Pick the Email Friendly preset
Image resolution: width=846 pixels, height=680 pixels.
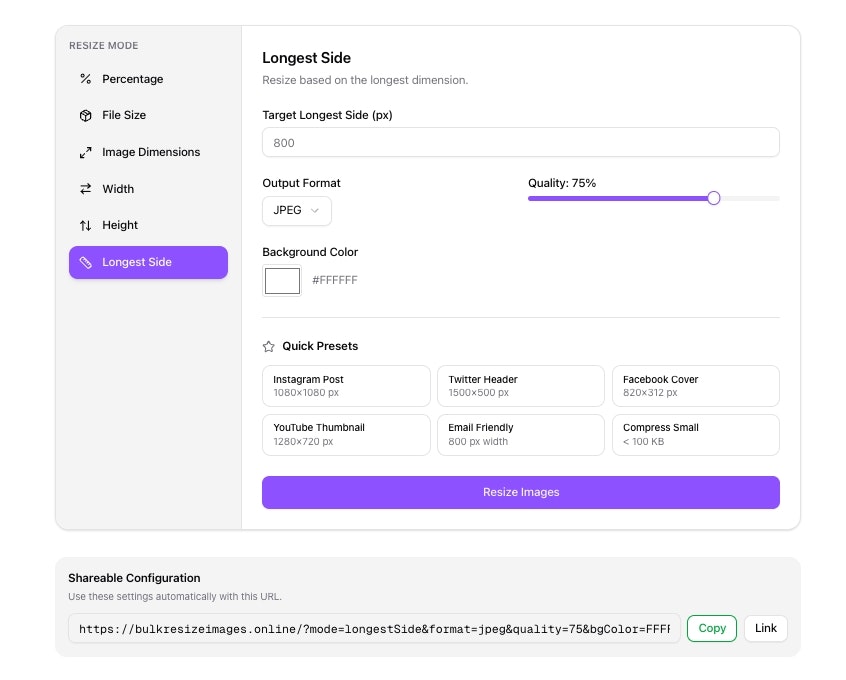coord(521,434)
